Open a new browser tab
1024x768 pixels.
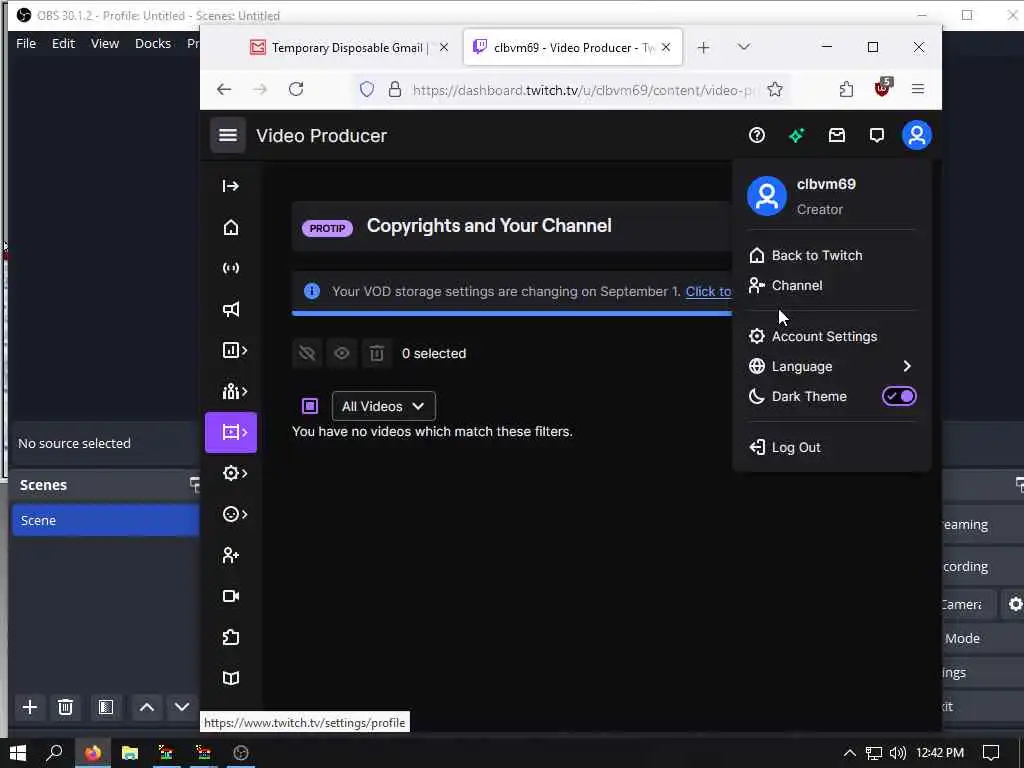point(703,48)
